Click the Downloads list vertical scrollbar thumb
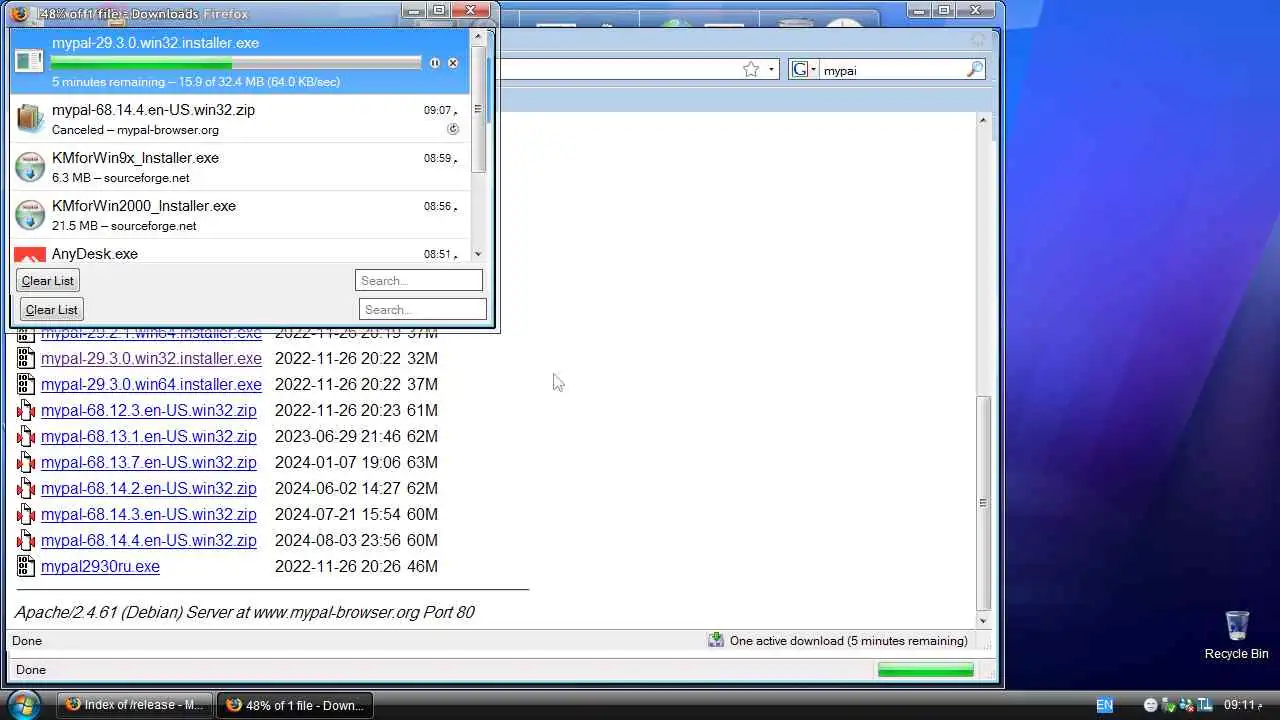The height and width of the screenshot is (720, 1280). pos(478,108)
